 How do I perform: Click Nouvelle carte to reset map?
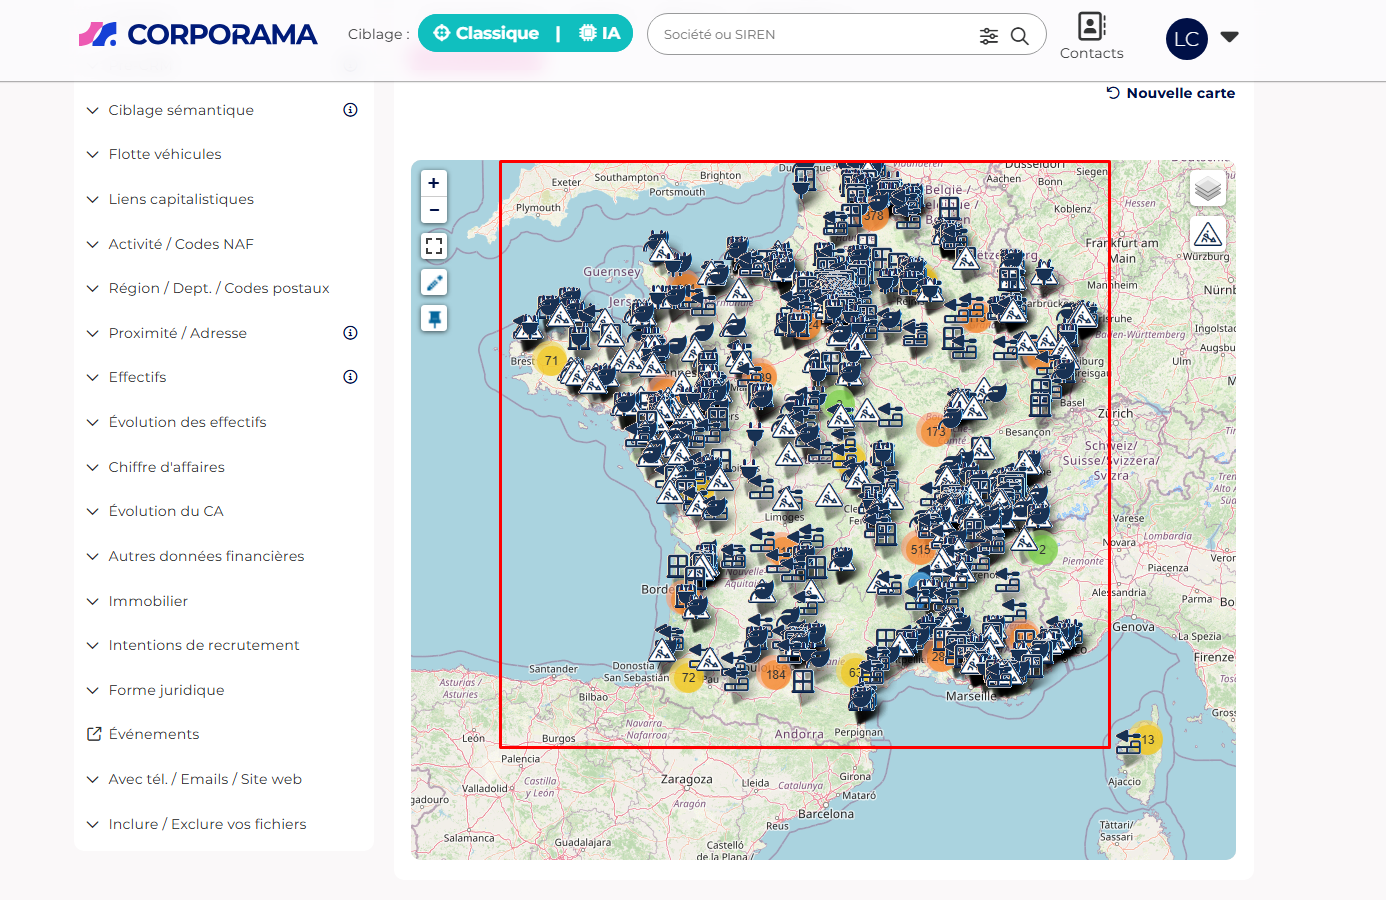[x=1170, y=93]
